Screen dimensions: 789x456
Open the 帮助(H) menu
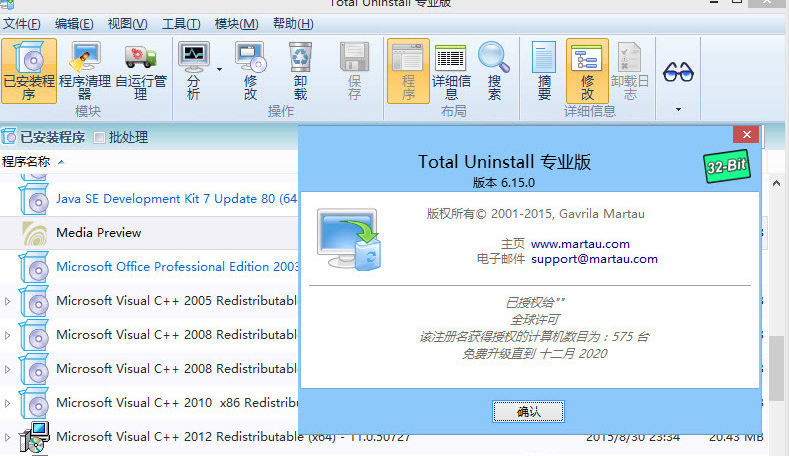293,24
